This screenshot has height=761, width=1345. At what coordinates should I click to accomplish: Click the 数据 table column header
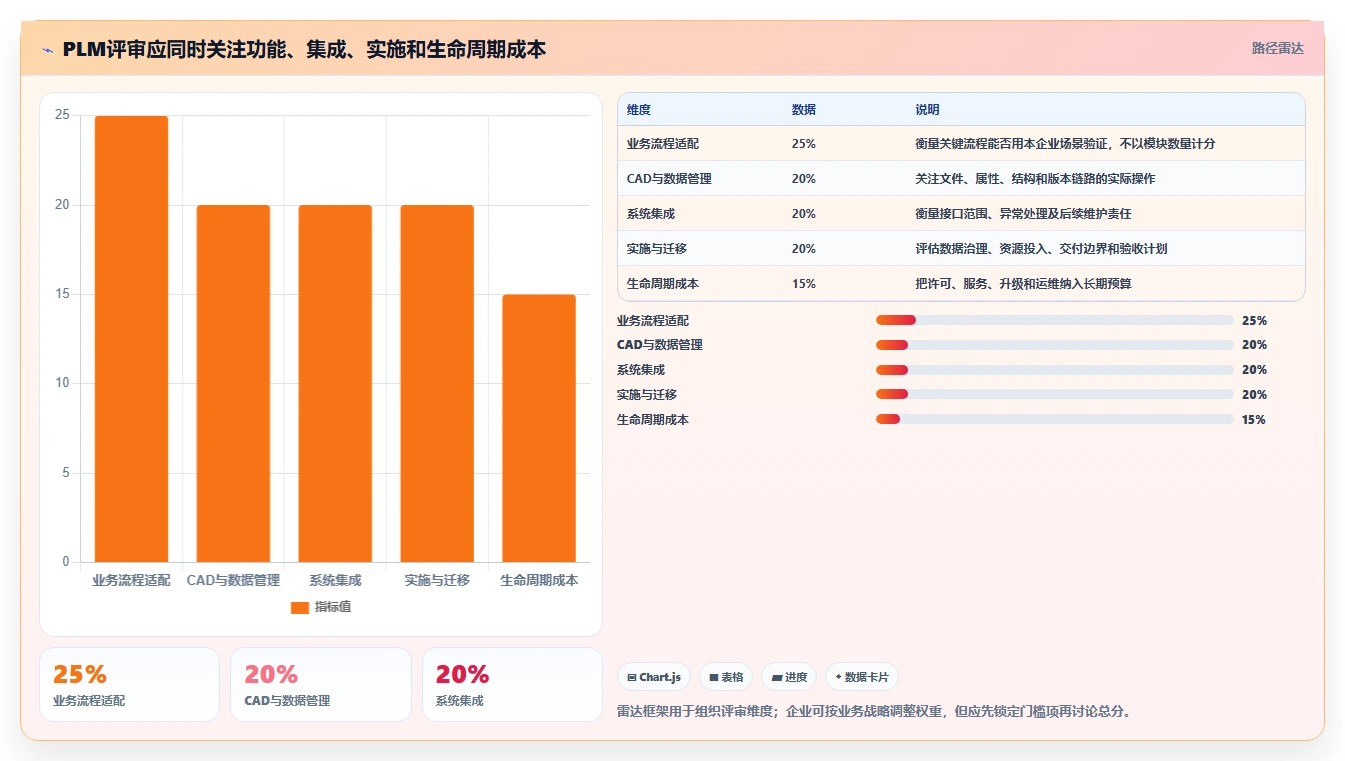(x=804, y=110)
